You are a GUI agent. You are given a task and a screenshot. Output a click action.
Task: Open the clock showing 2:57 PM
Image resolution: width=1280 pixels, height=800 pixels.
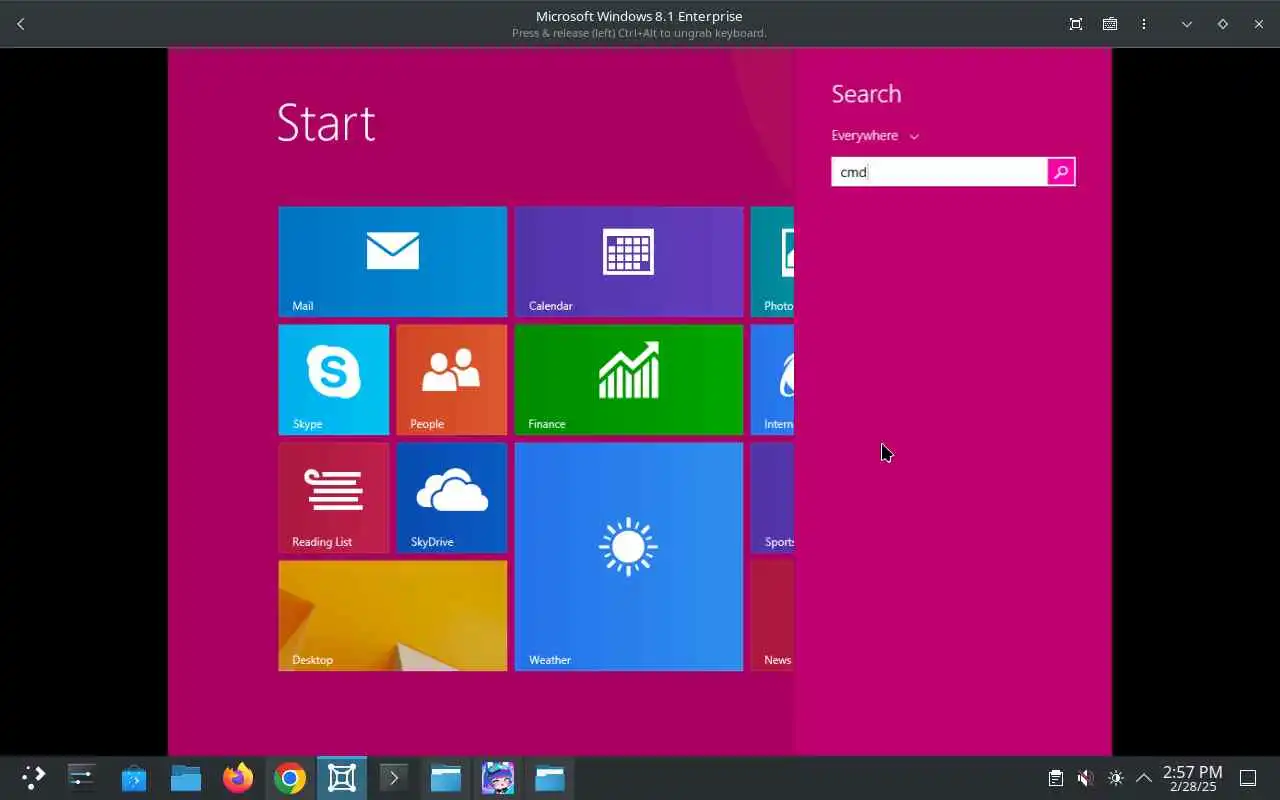tap(1192, 778)
